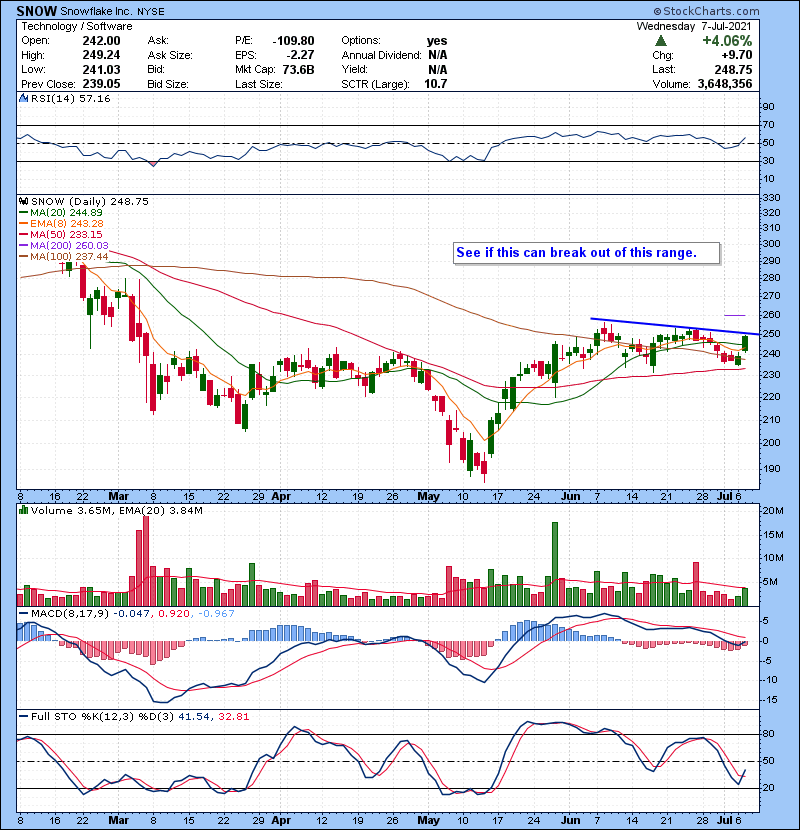
Task: Click the Mar label on bottom date axis
Action: (x=119, y=820)
